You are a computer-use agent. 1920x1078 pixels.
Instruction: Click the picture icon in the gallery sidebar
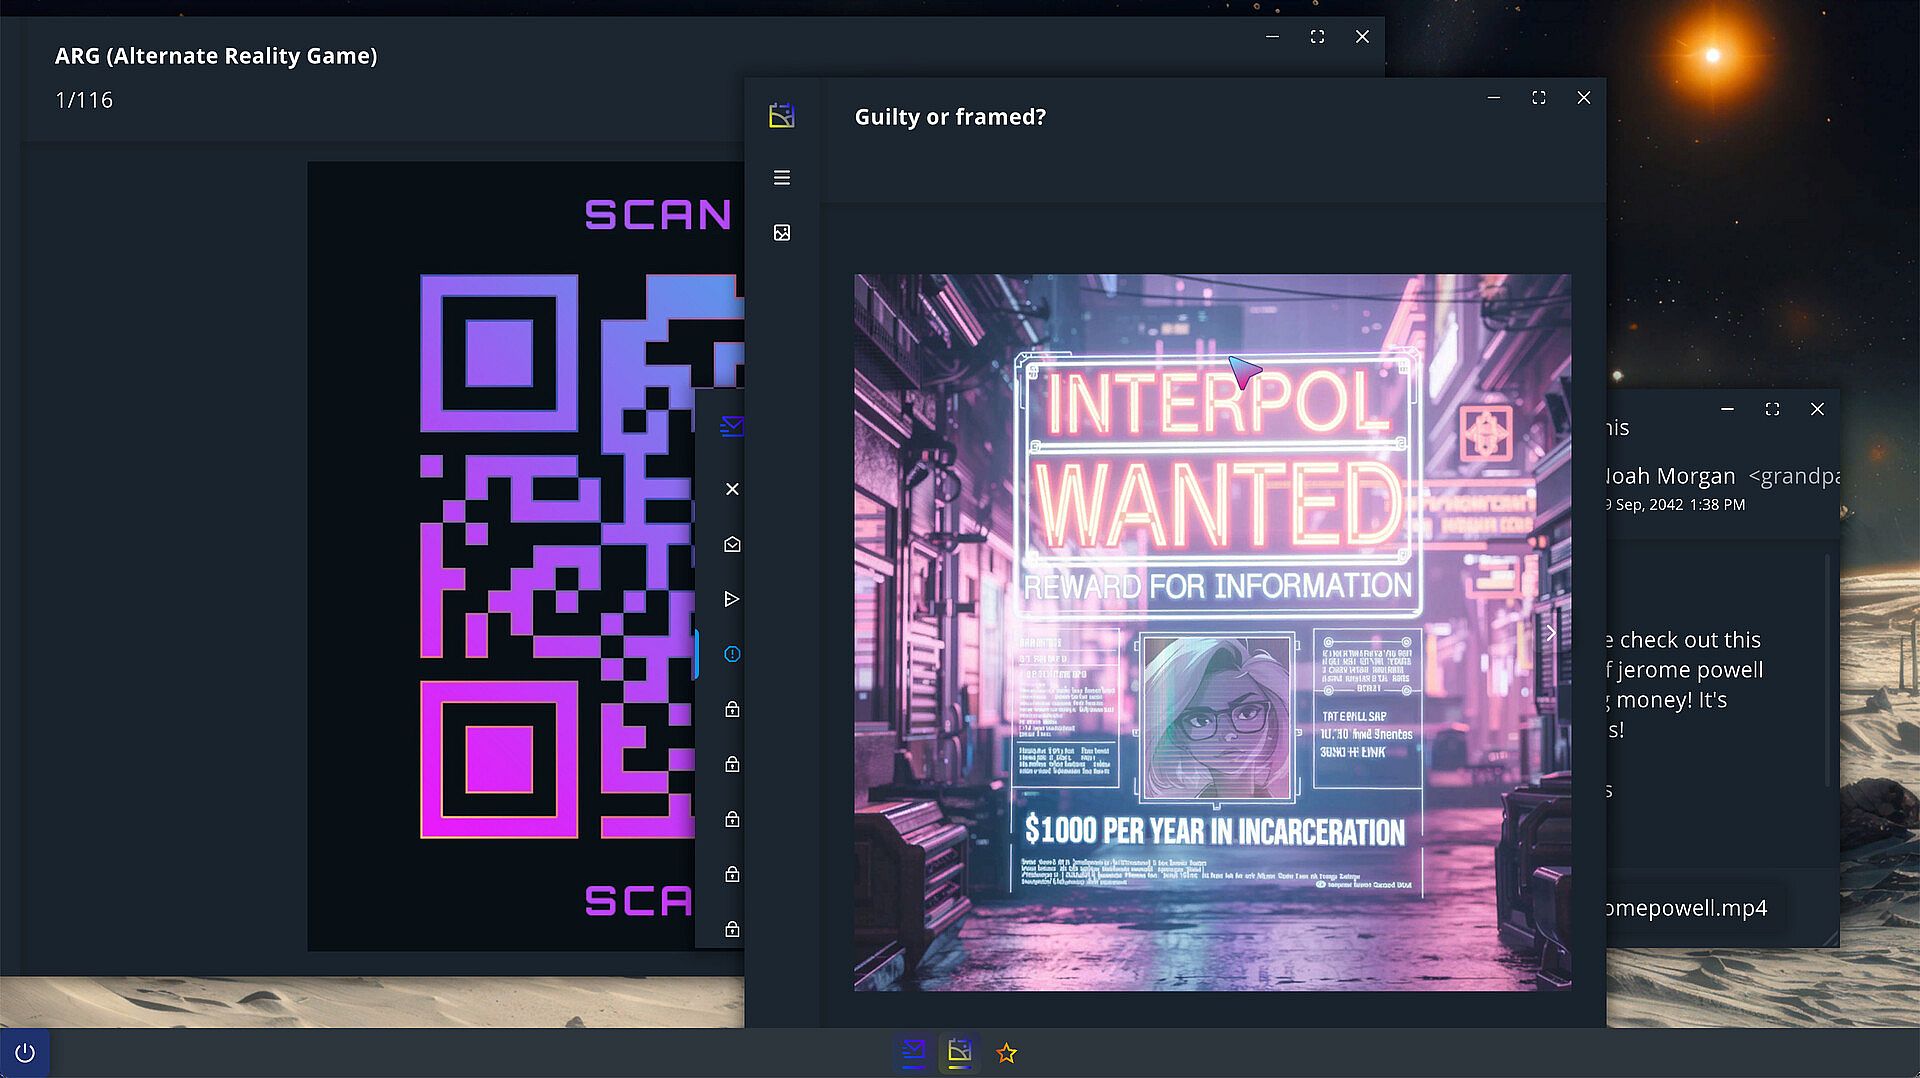(782, 233)
